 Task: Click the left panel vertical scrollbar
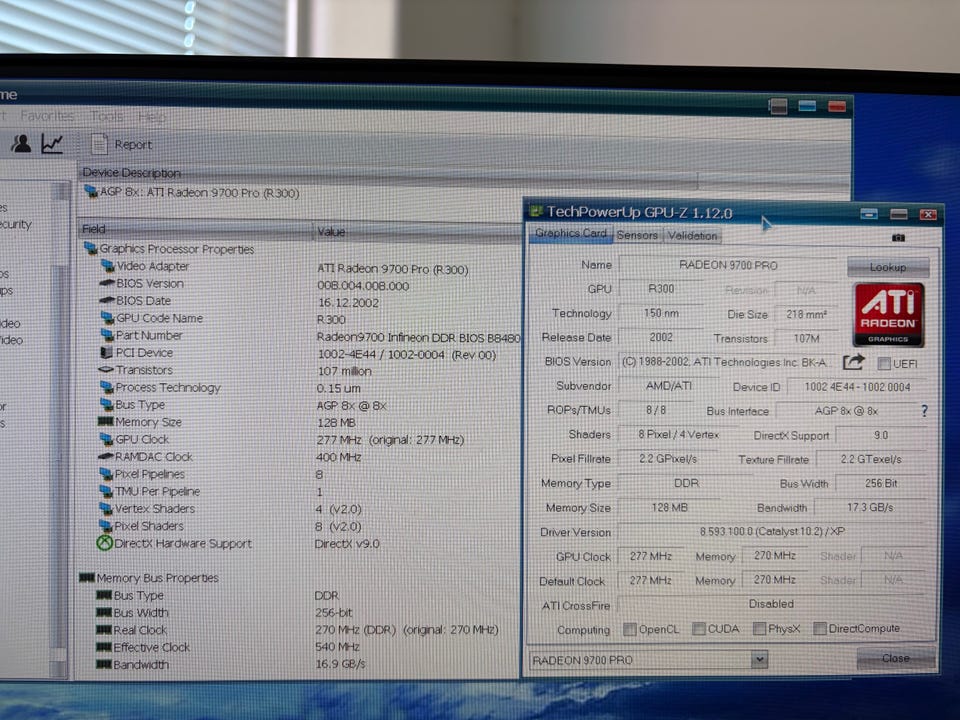(59, 429)
